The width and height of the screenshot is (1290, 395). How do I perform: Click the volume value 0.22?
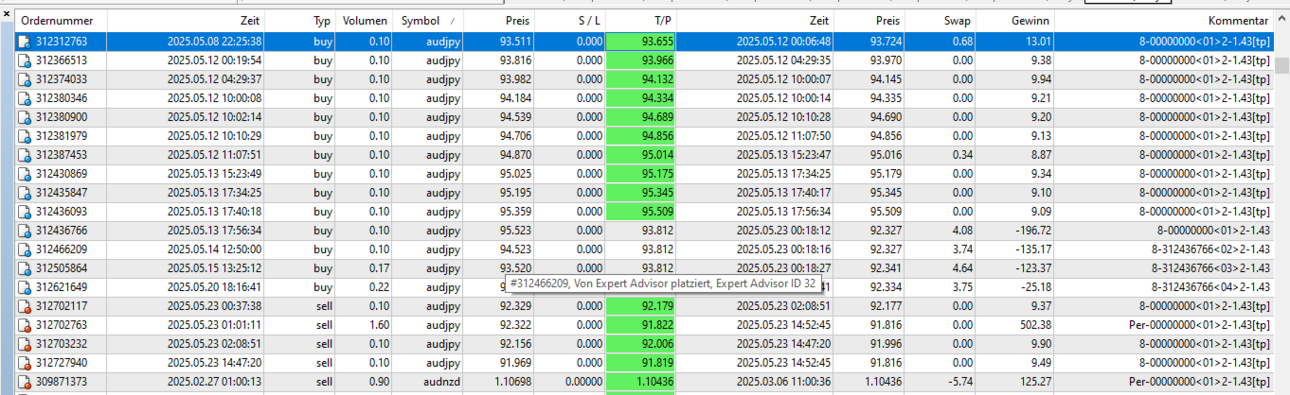[x=379, y=288]
